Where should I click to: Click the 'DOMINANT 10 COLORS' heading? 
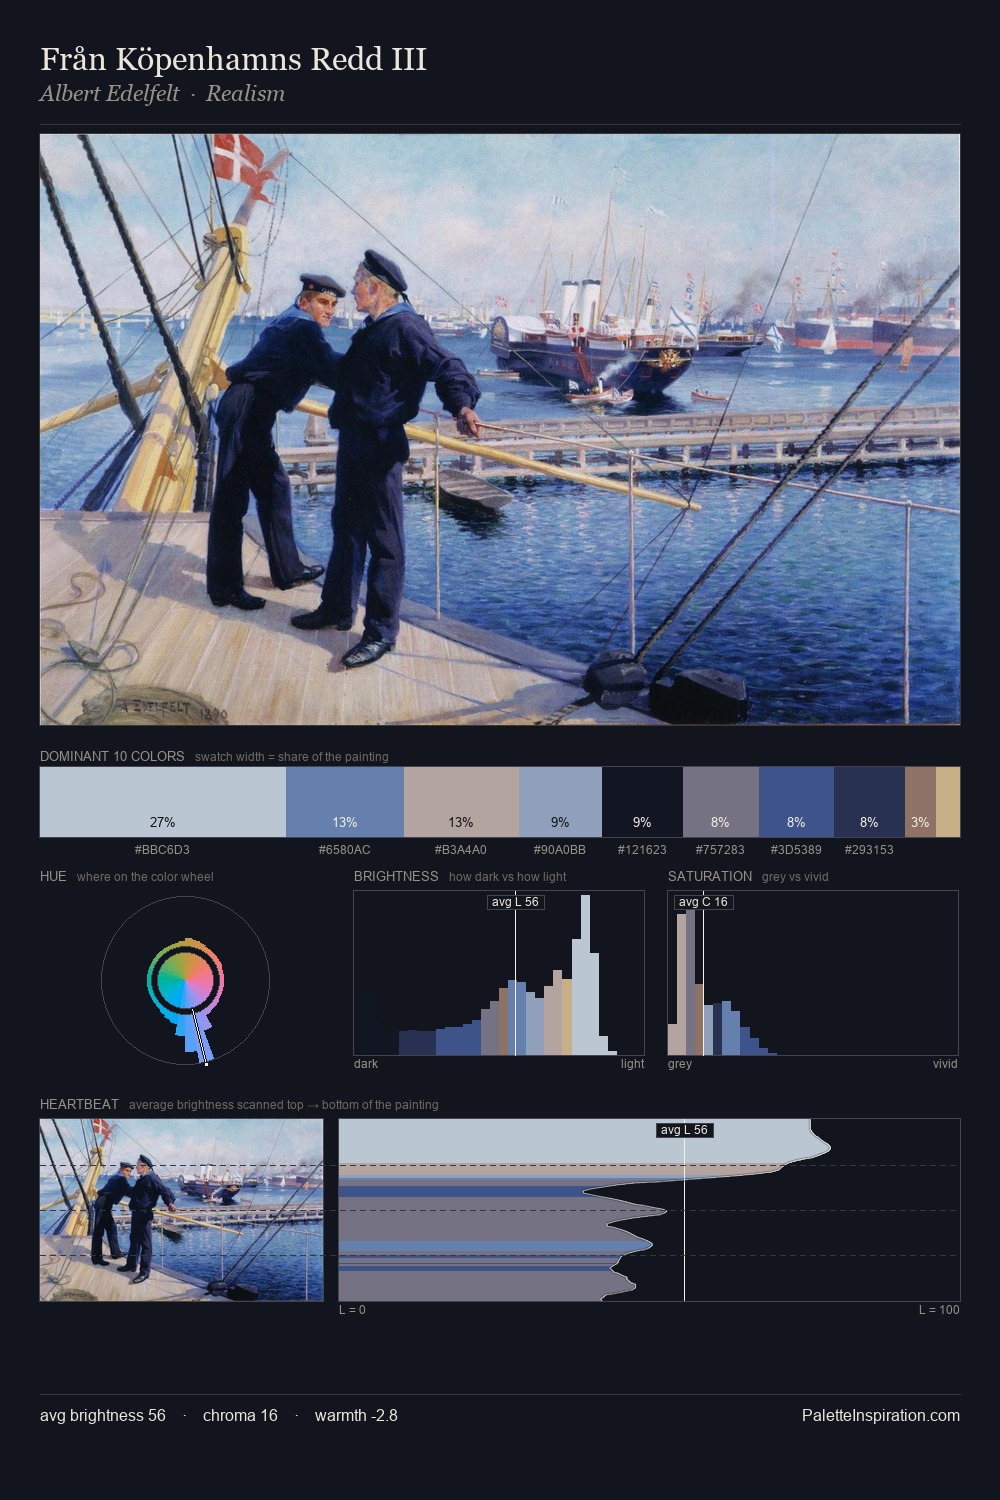pos(112,757)
